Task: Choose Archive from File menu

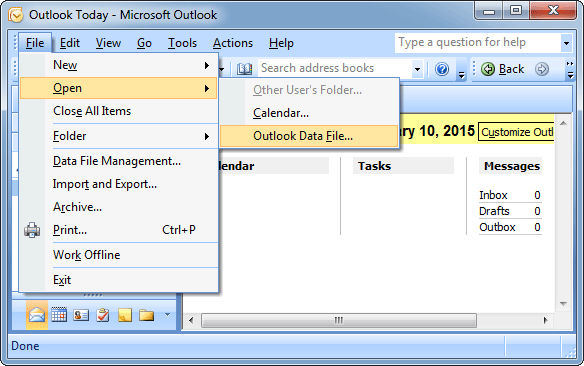Action: click(118, 207)
